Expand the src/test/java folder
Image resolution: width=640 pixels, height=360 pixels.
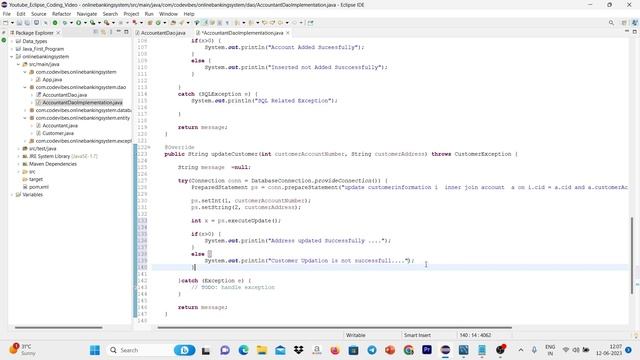pyautogui.click(x=18, y=149)
